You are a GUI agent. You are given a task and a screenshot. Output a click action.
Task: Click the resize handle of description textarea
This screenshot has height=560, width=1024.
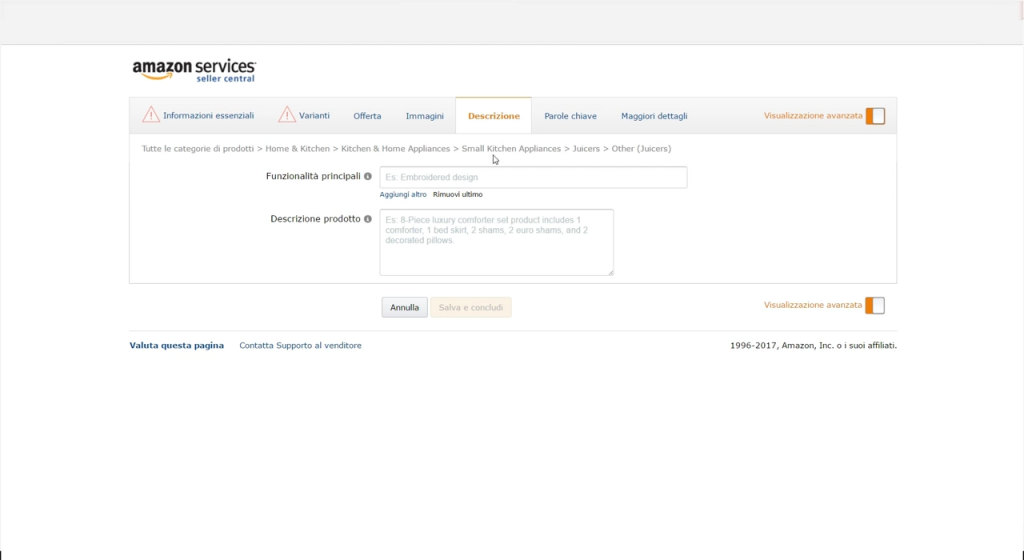coord(609,270)
